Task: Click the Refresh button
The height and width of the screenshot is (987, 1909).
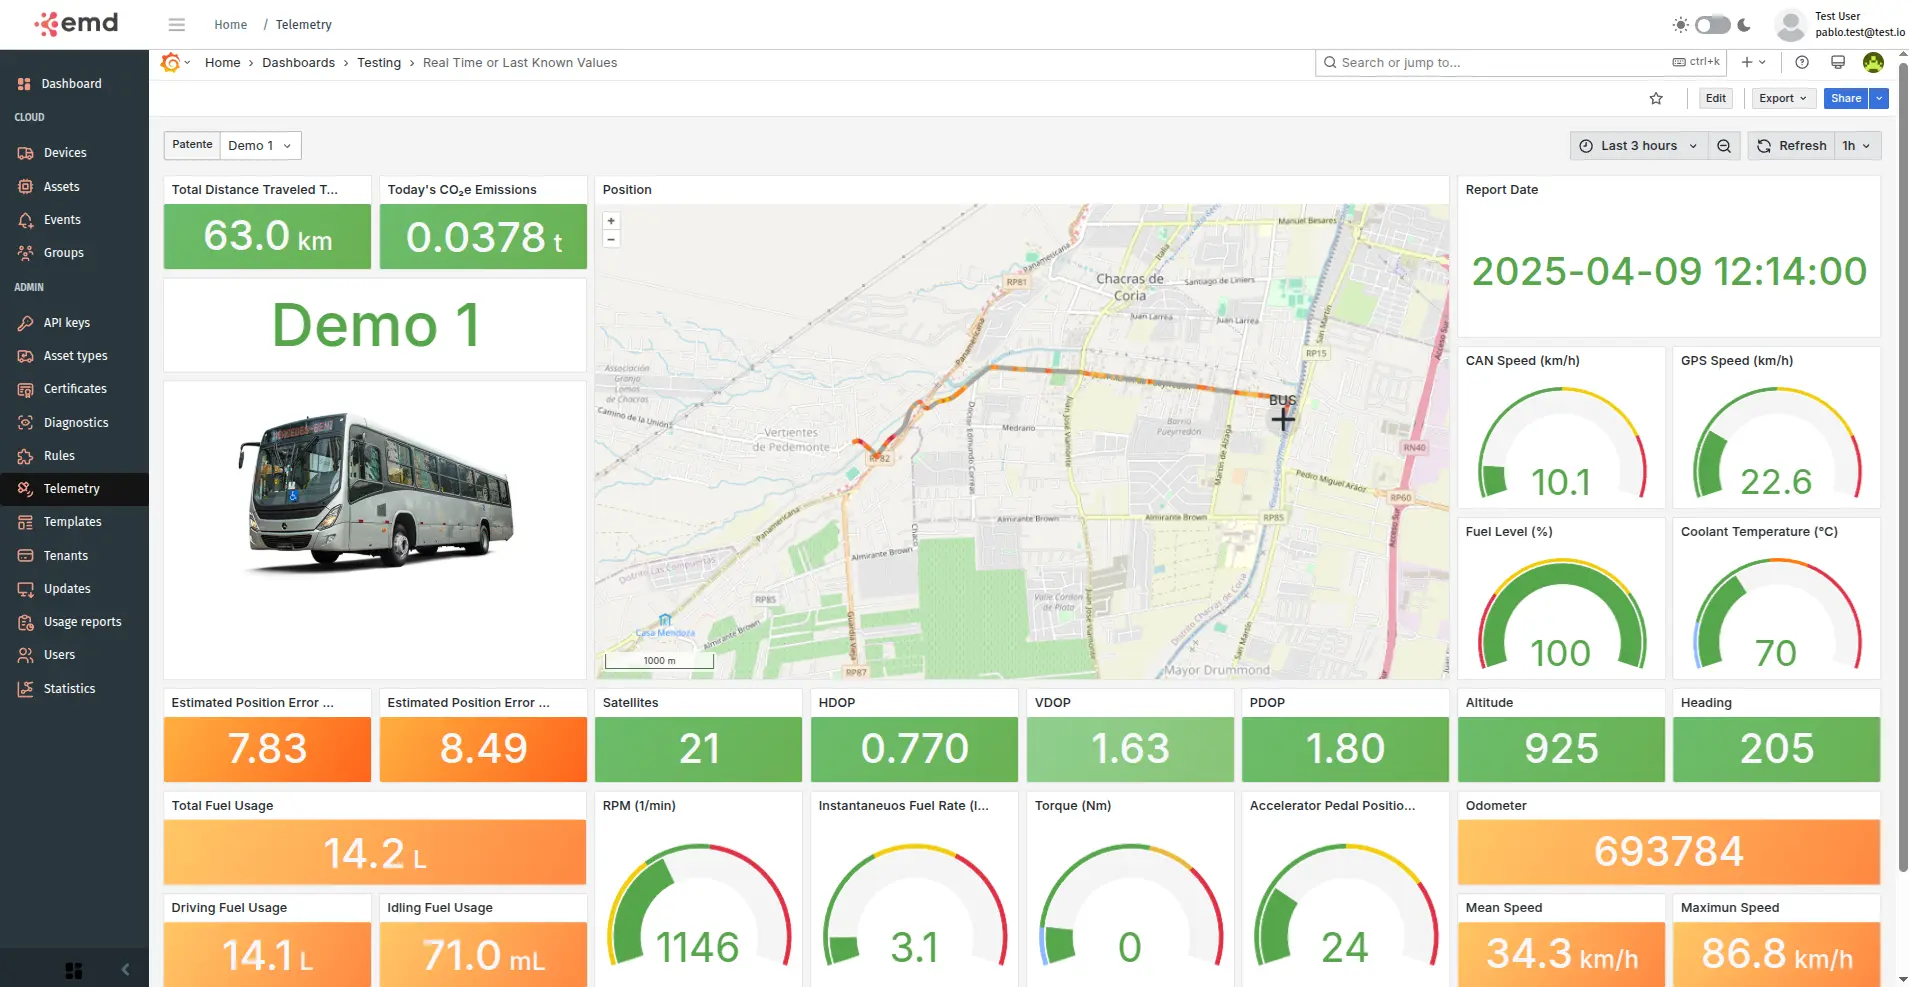Action: click(x=1791, y=146)
